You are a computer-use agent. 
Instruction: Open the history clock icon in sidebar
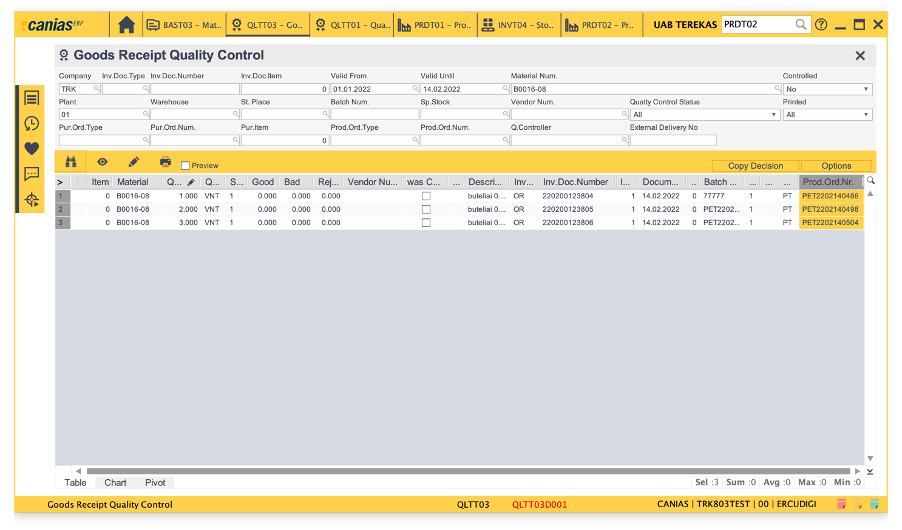click(x=32, y=123)
